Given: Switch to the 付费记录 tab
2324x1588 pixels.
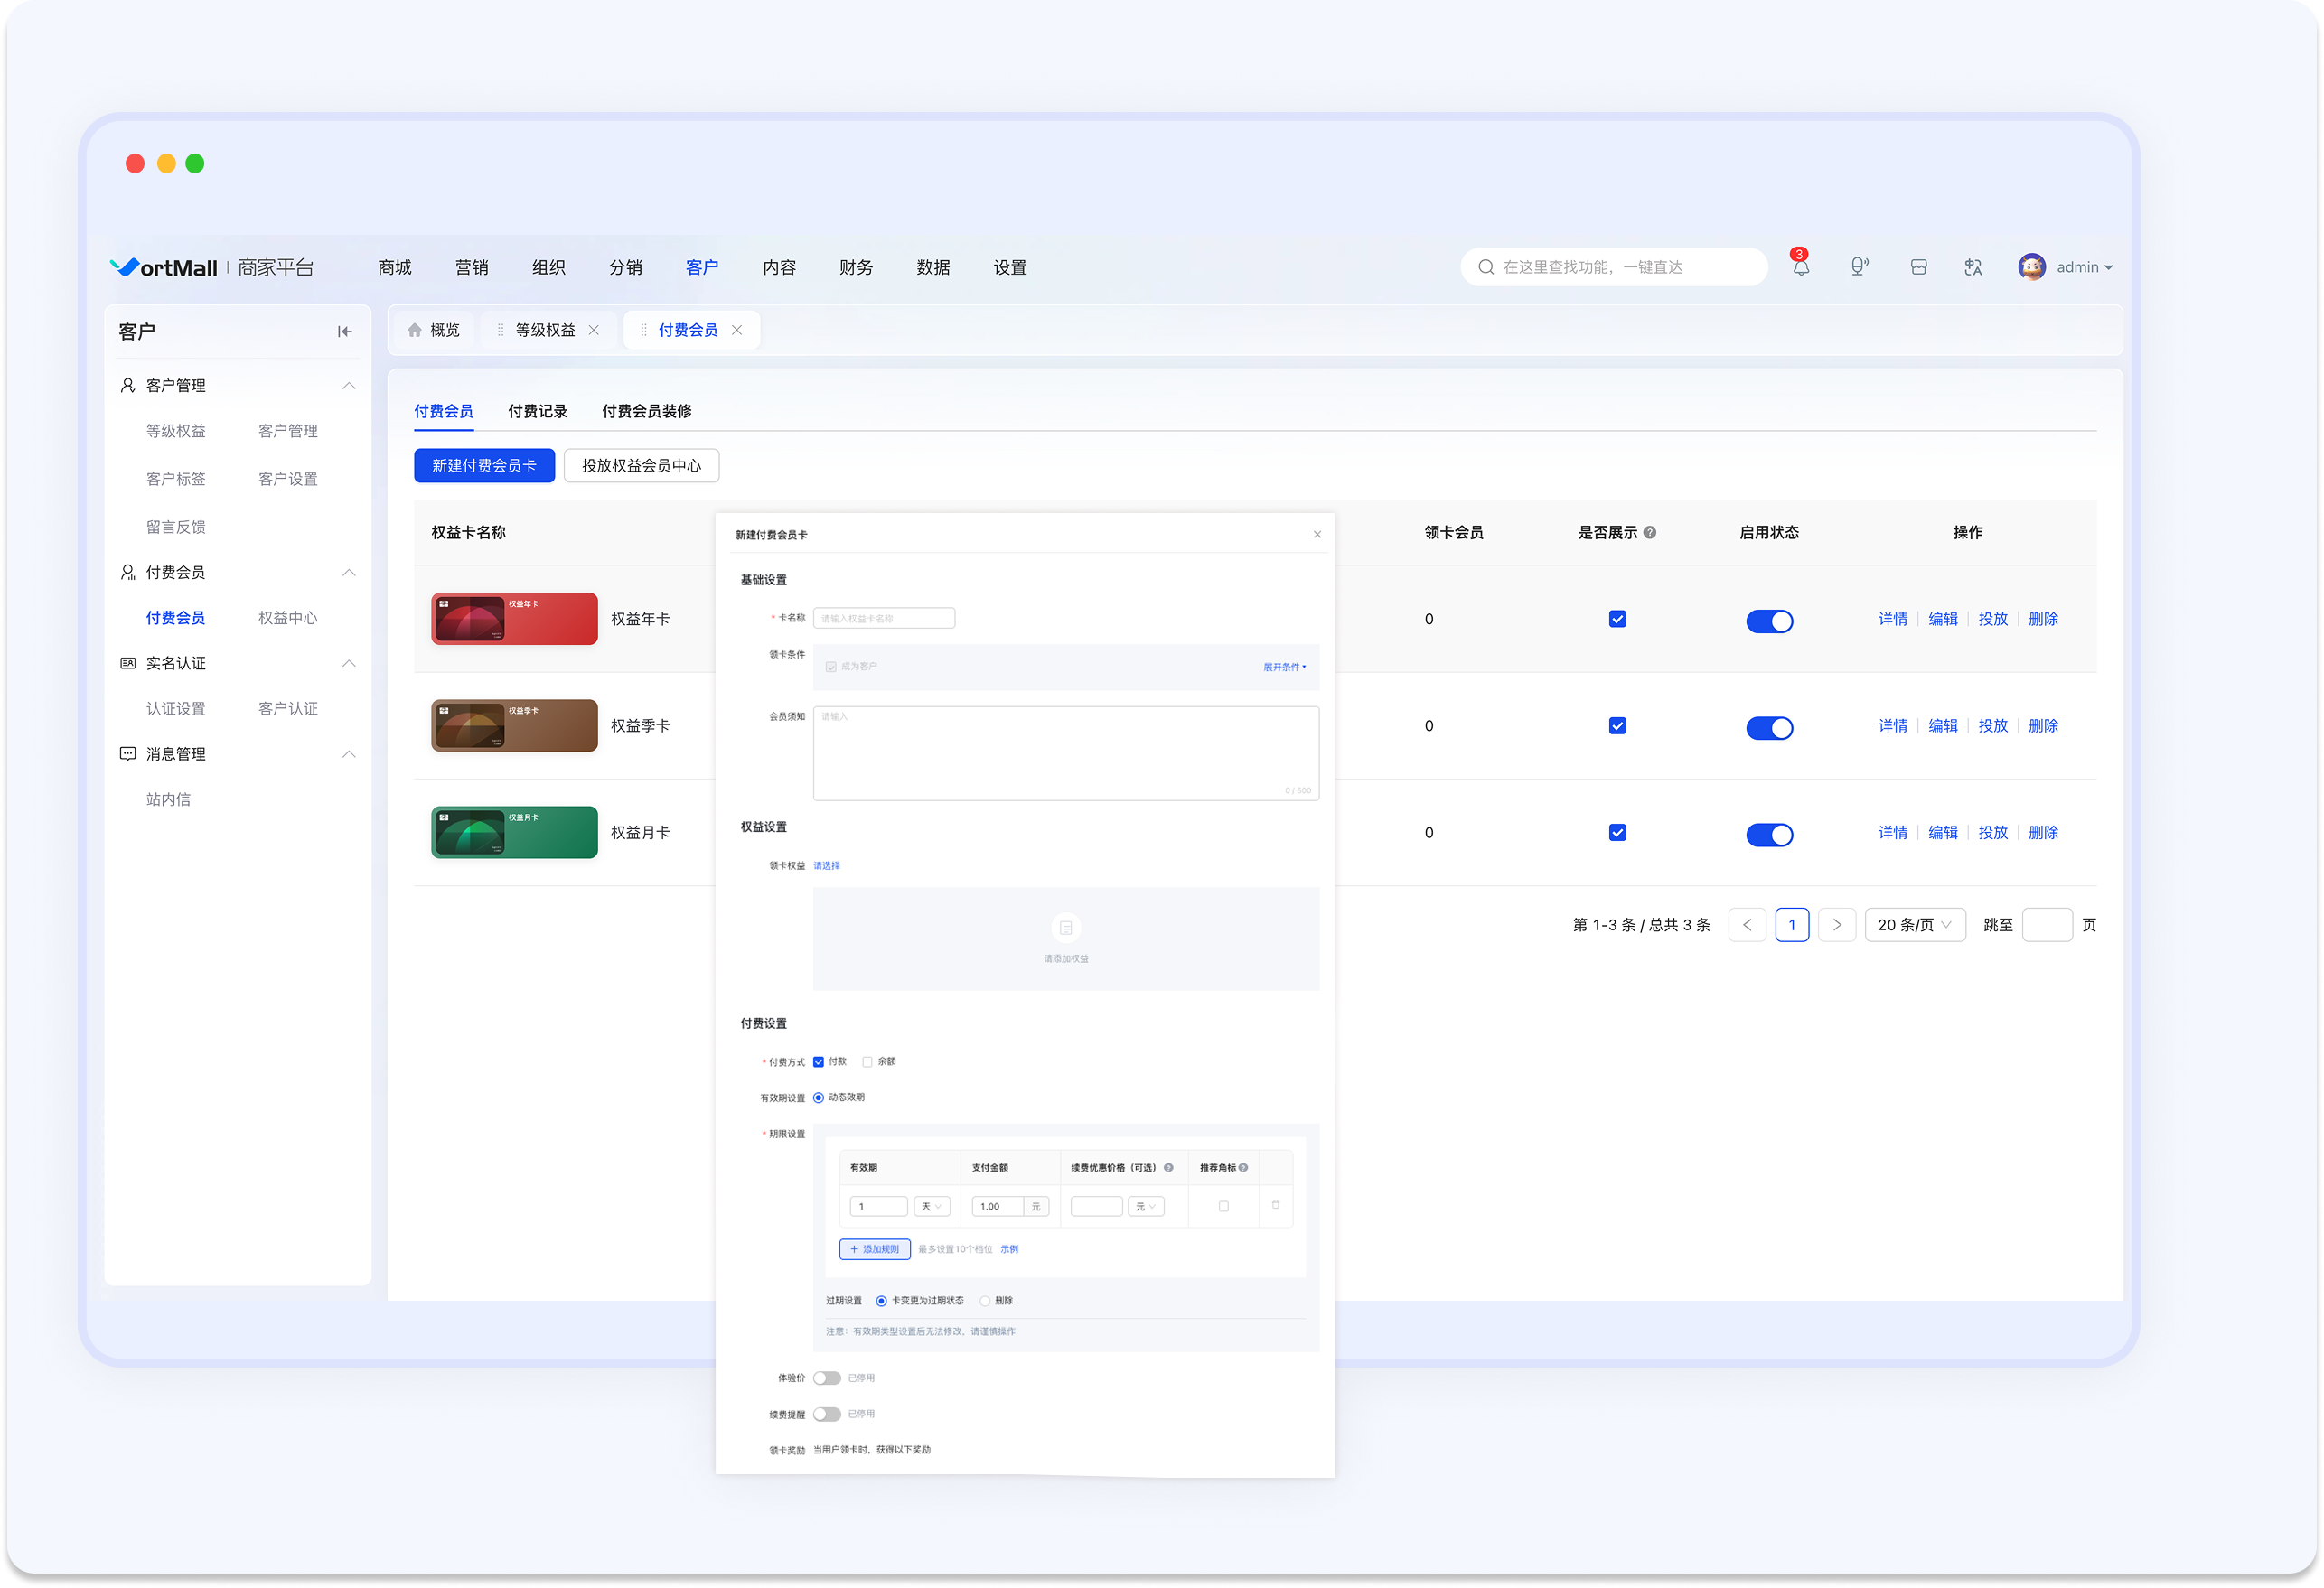Looking at the screenshot, I should (x=537, y=411).
